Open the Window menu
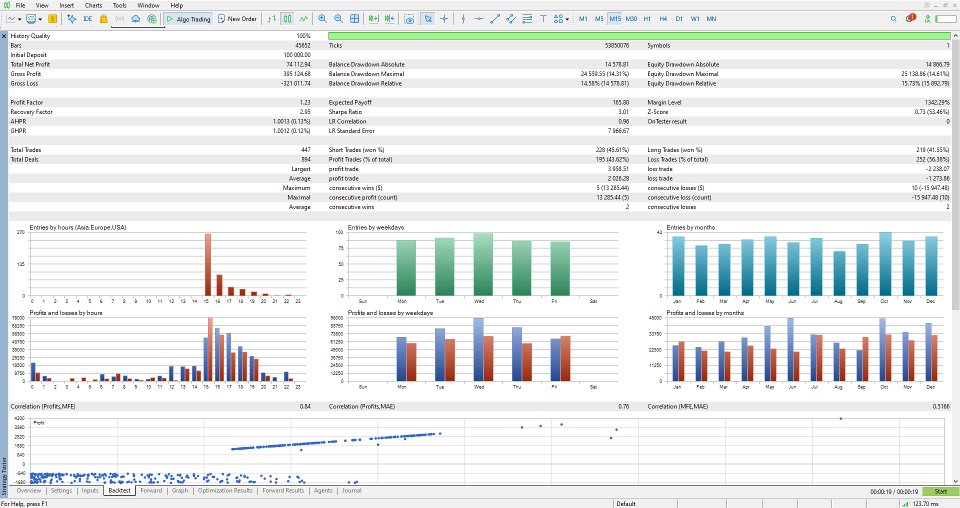The height and width of the screenshot is (508, 960). (148, 6)
